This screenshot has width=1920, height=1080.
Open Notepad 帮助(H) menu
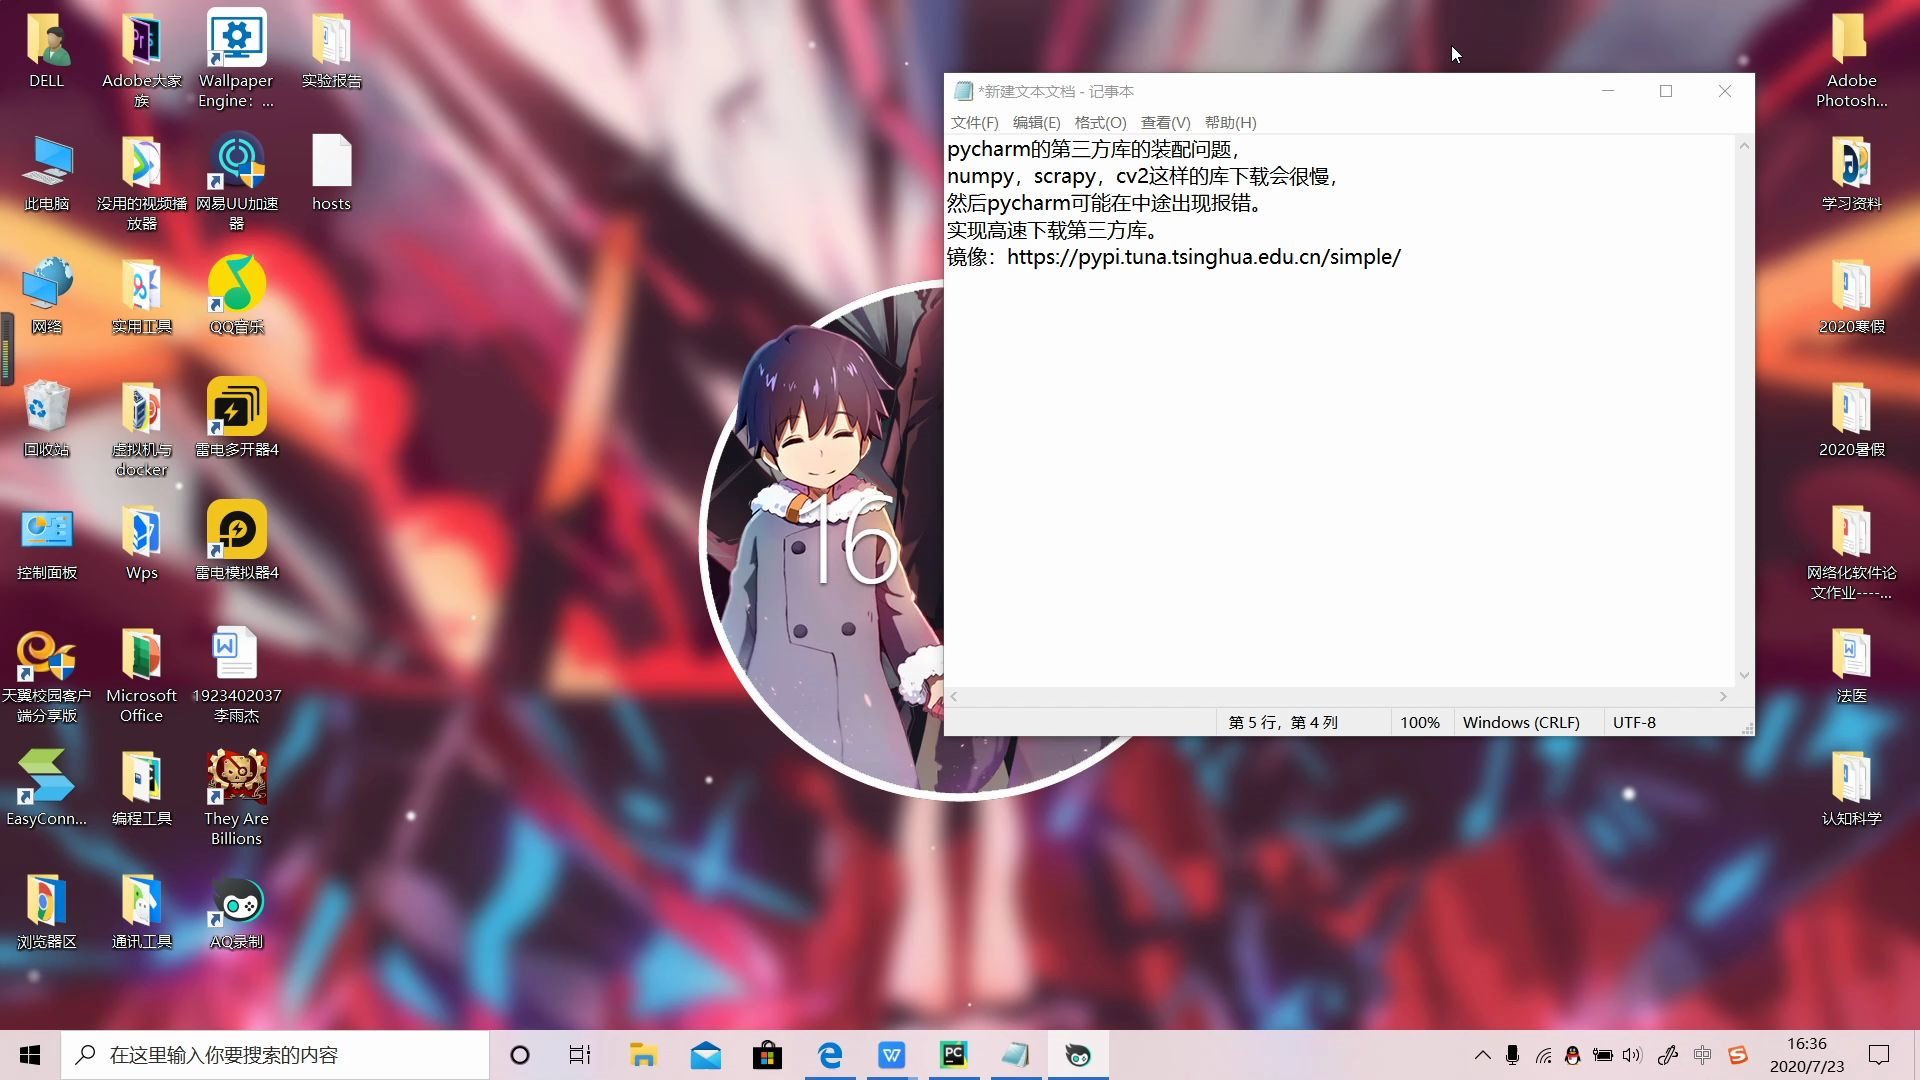pyautogui.click(x=1230, y=122)
